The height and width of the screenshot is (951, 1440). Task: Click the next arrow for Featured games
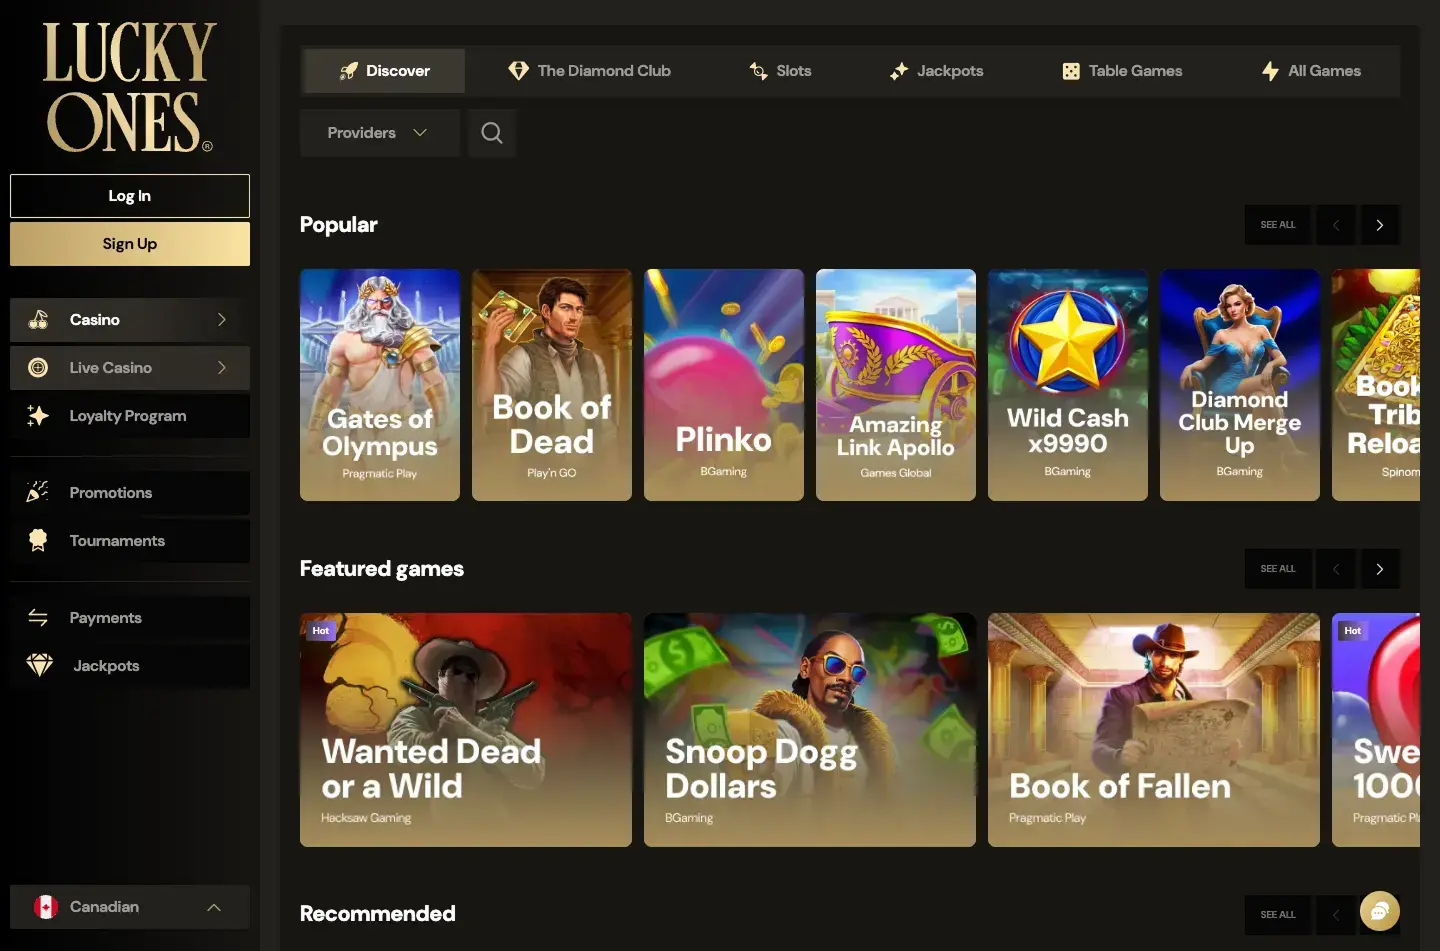click(x=1380, y=568)
